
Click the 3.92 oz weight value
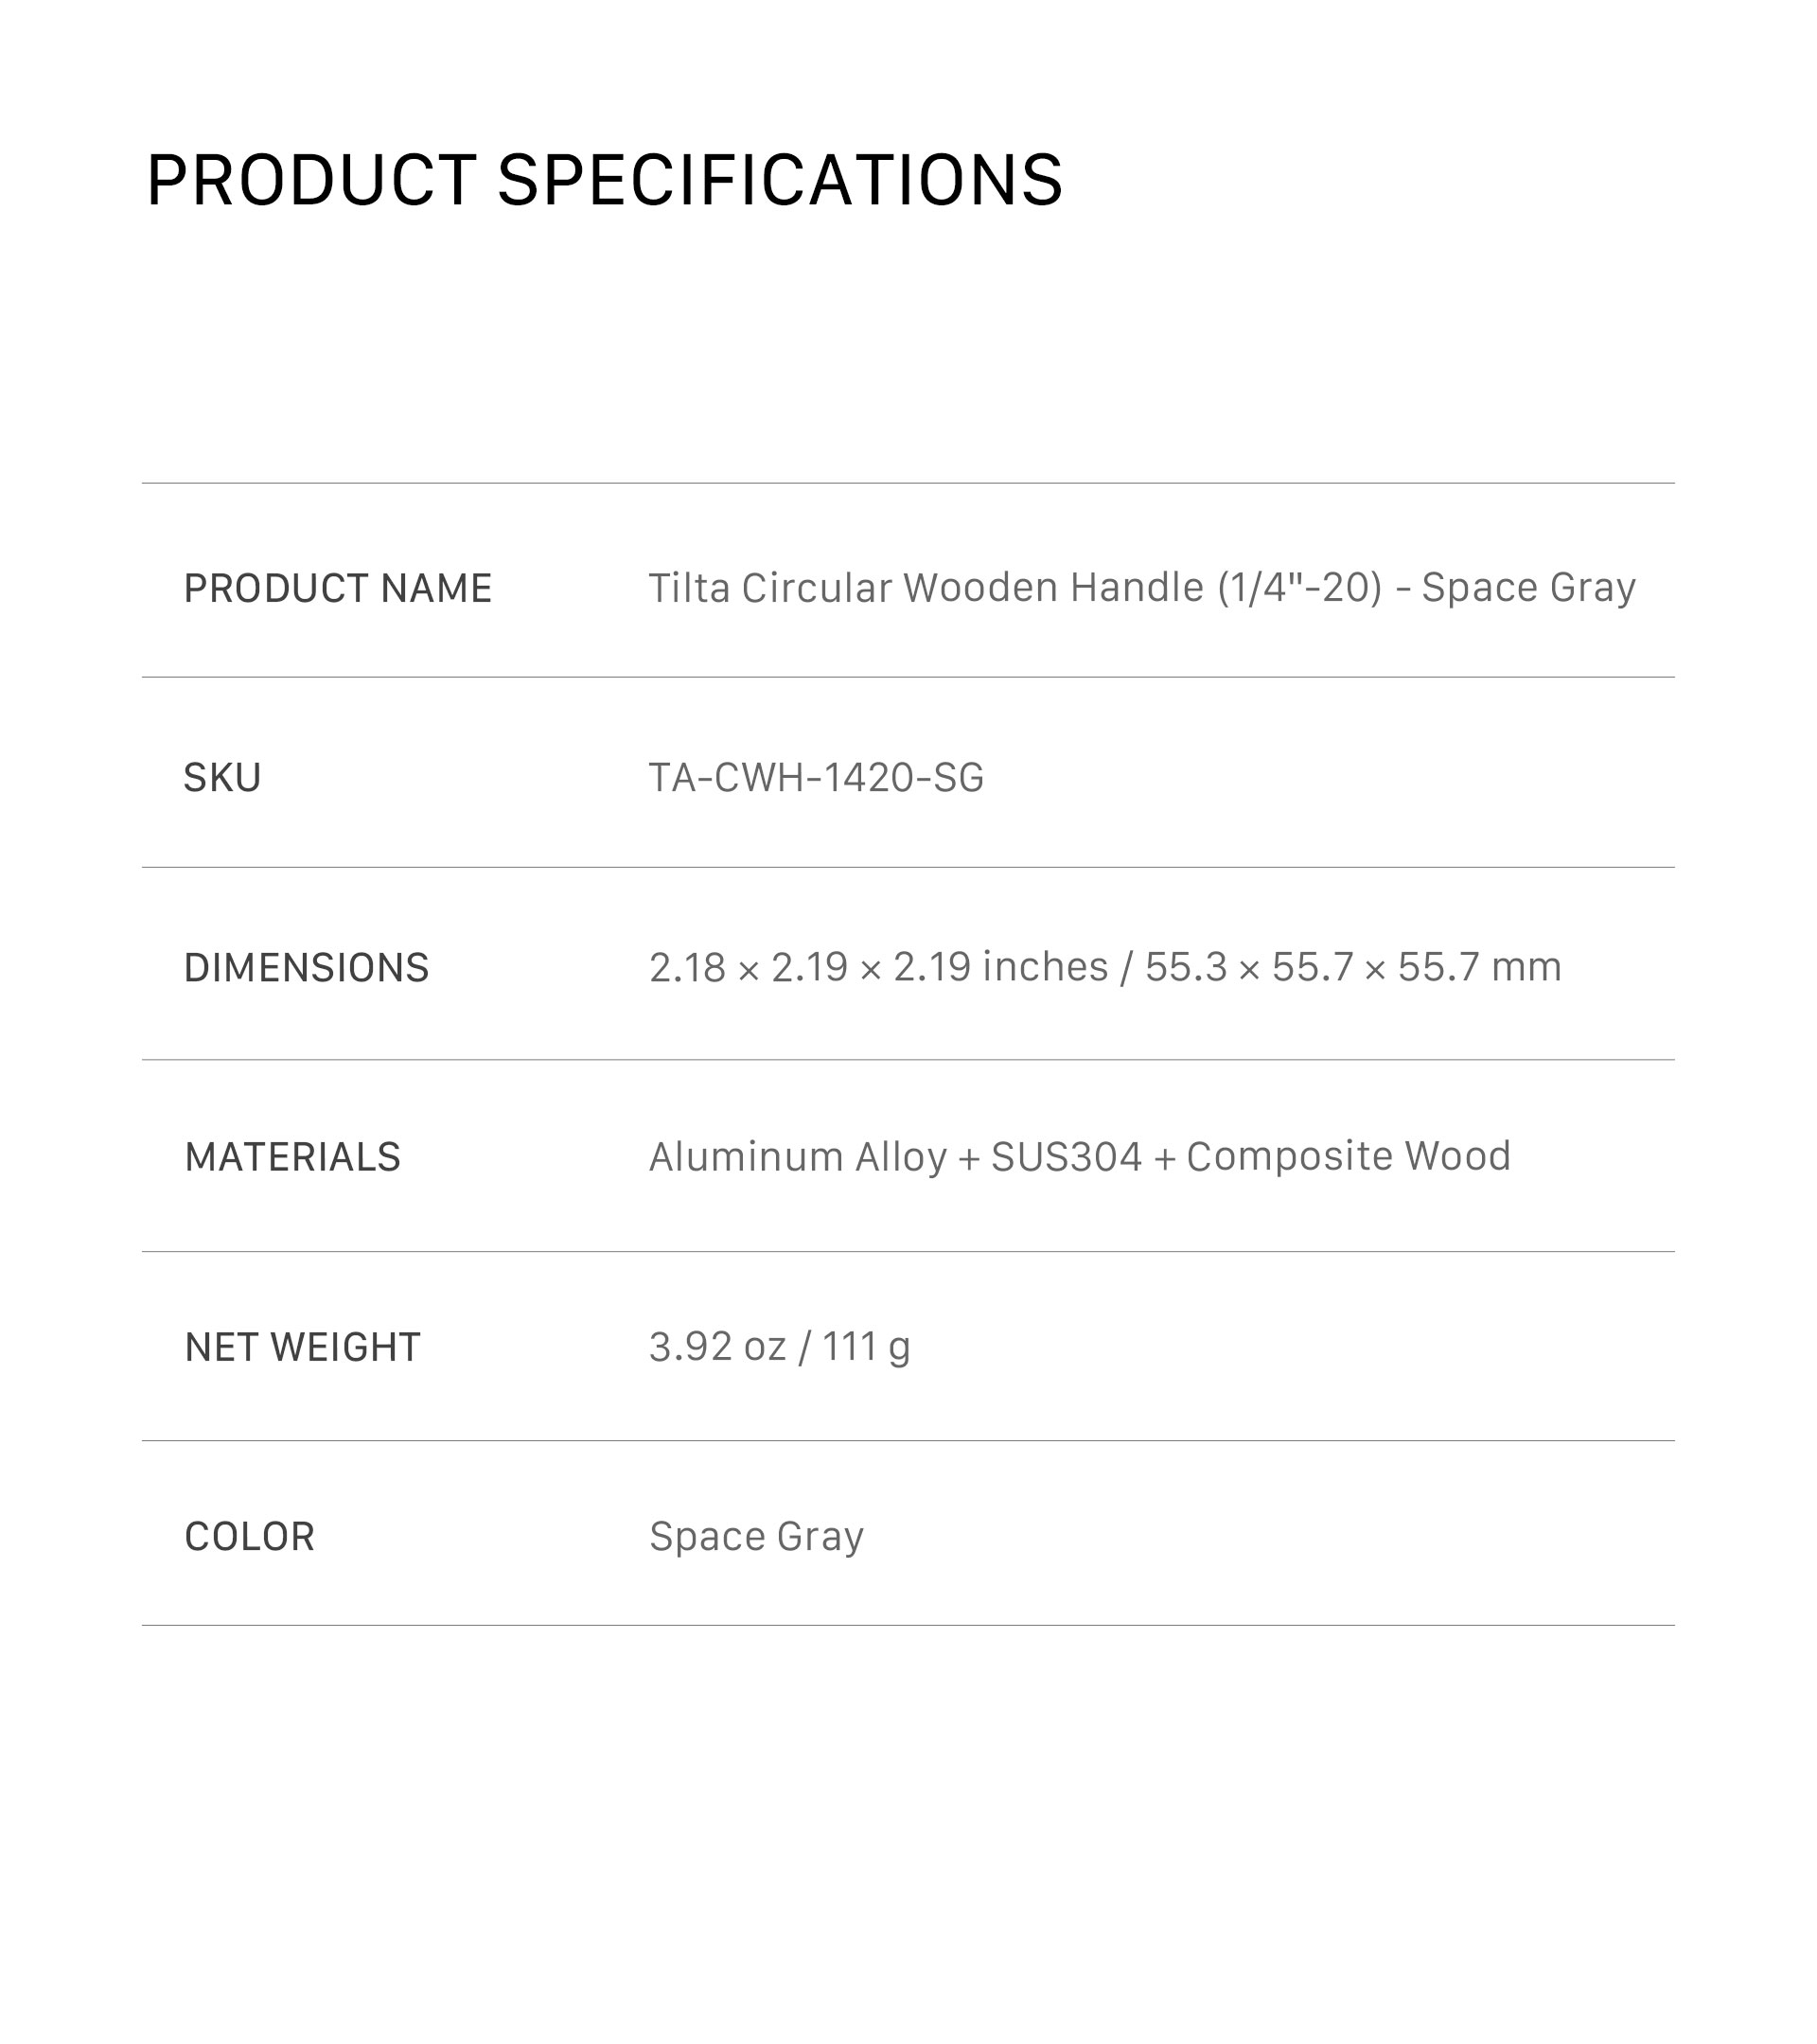coord(717,1347)
